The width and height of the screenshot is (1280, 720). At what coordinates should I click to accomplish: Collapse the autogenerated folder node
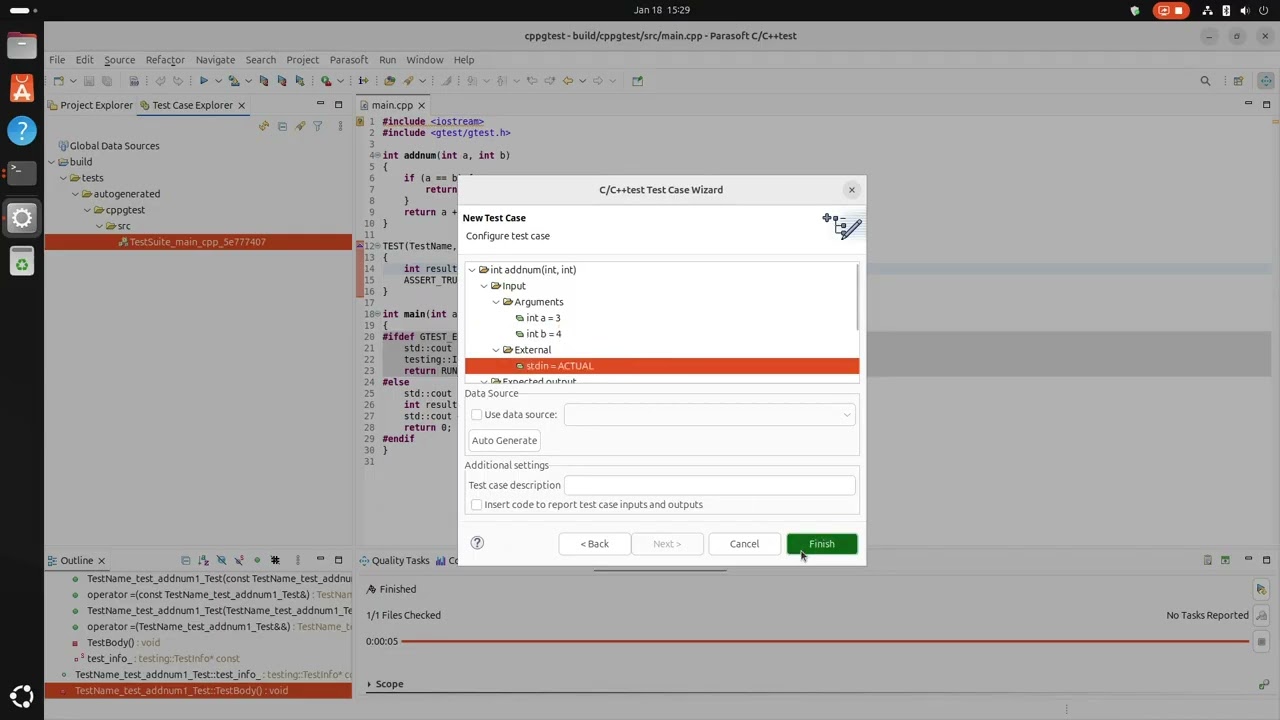click(x=75, y=194)
